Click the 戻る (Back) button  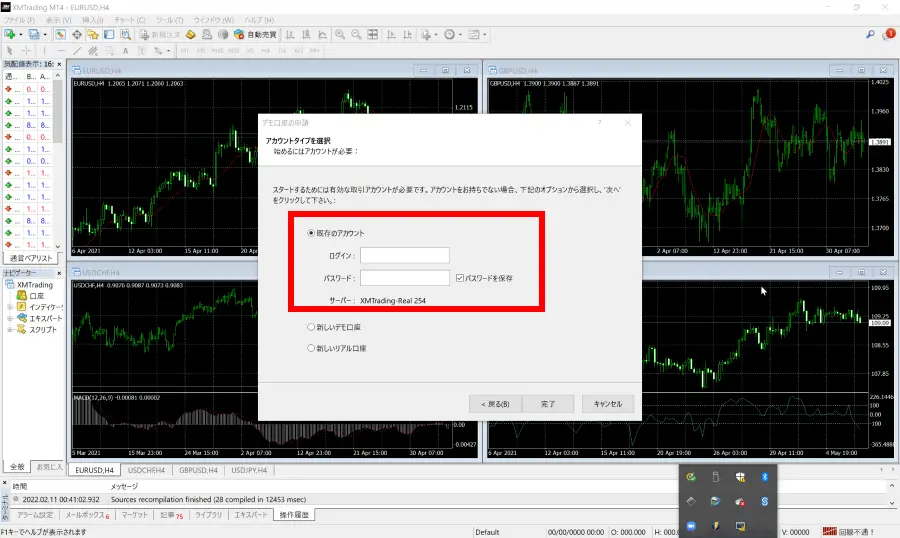(x=495, y=404)
